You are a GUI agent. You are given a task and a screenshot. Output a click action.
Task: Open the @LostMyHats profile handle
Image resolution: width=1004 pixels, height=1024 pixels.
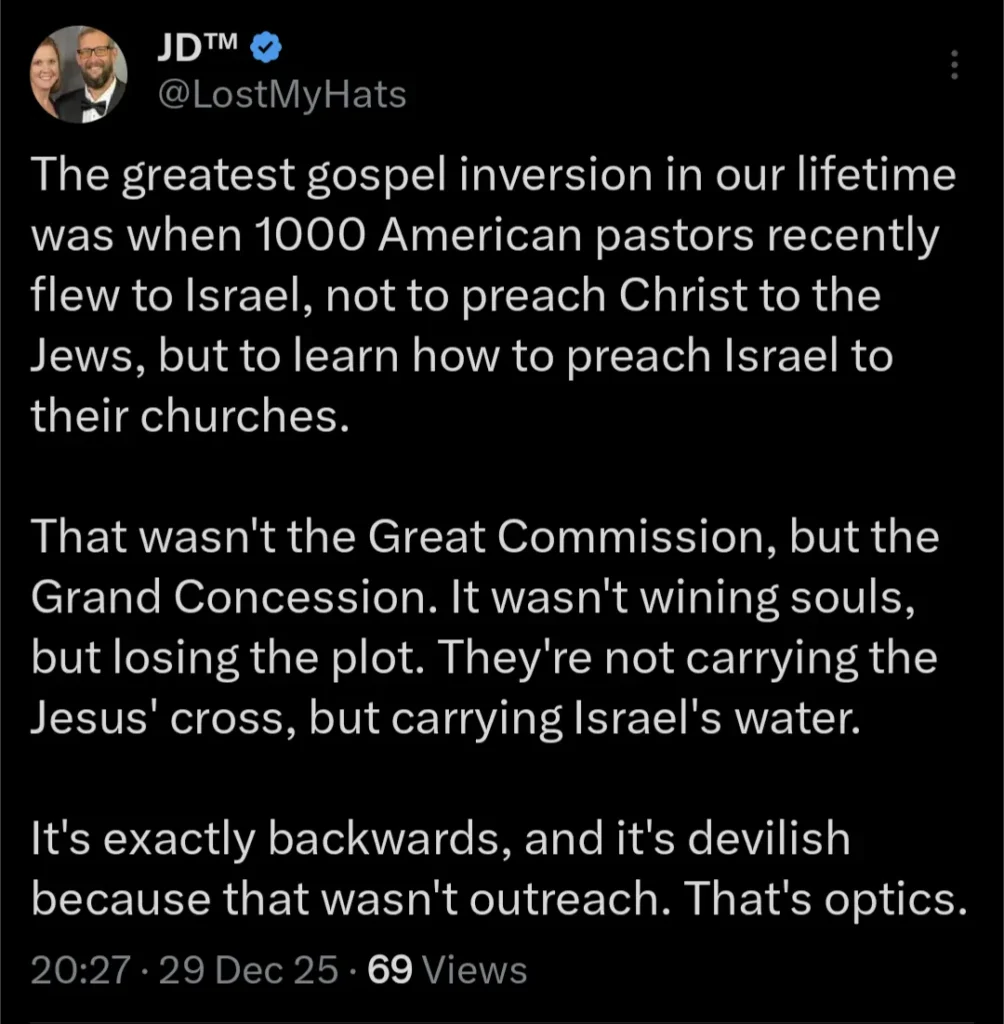point(282,94)
